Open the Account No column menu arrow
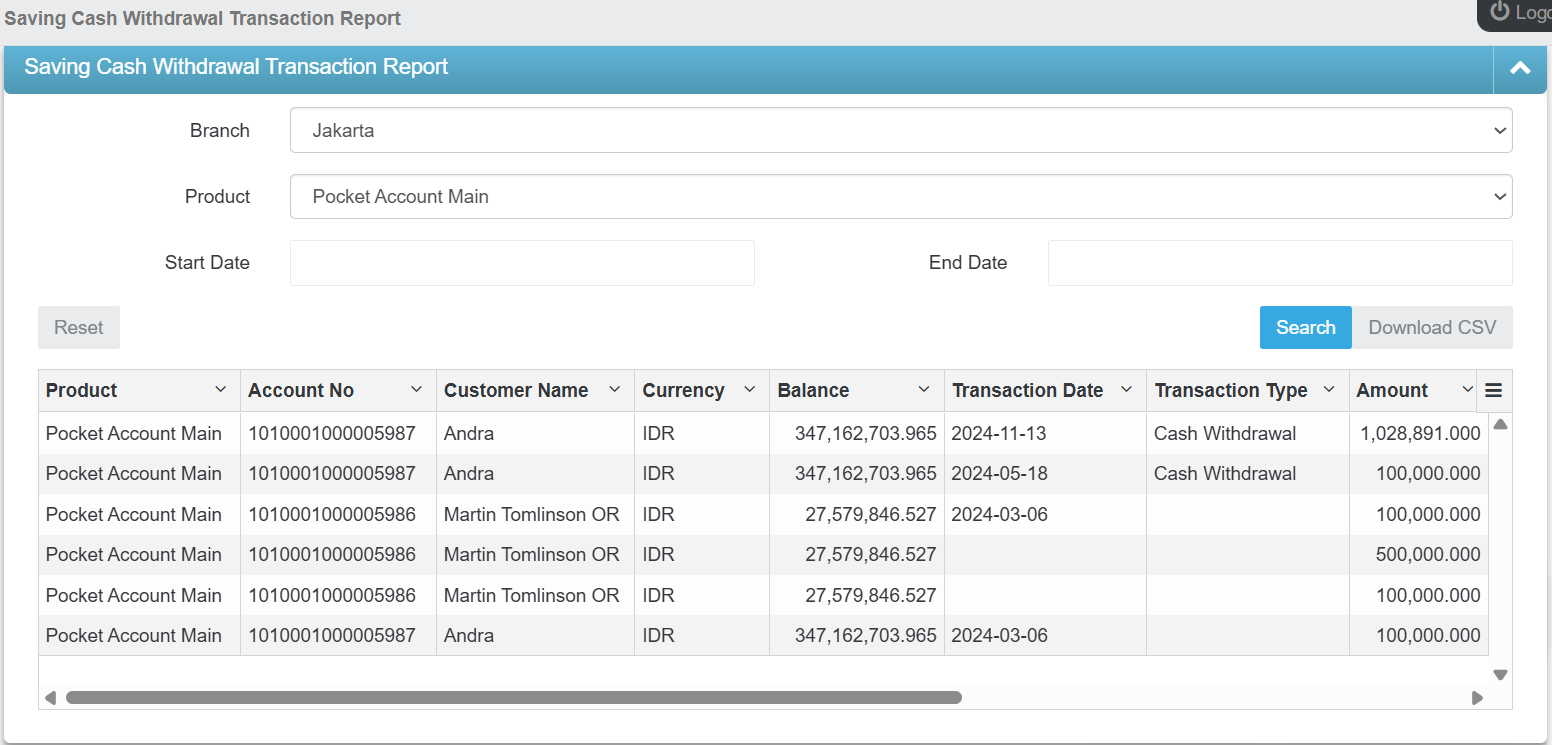Screen dimensions: 1552x745 [416, 390]
